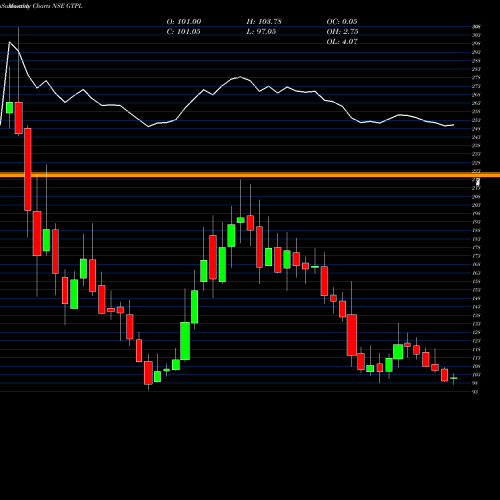Click the 'OH: 2.75' reading
Viewport: 500px width, 500px height.
tap(342, 32)
